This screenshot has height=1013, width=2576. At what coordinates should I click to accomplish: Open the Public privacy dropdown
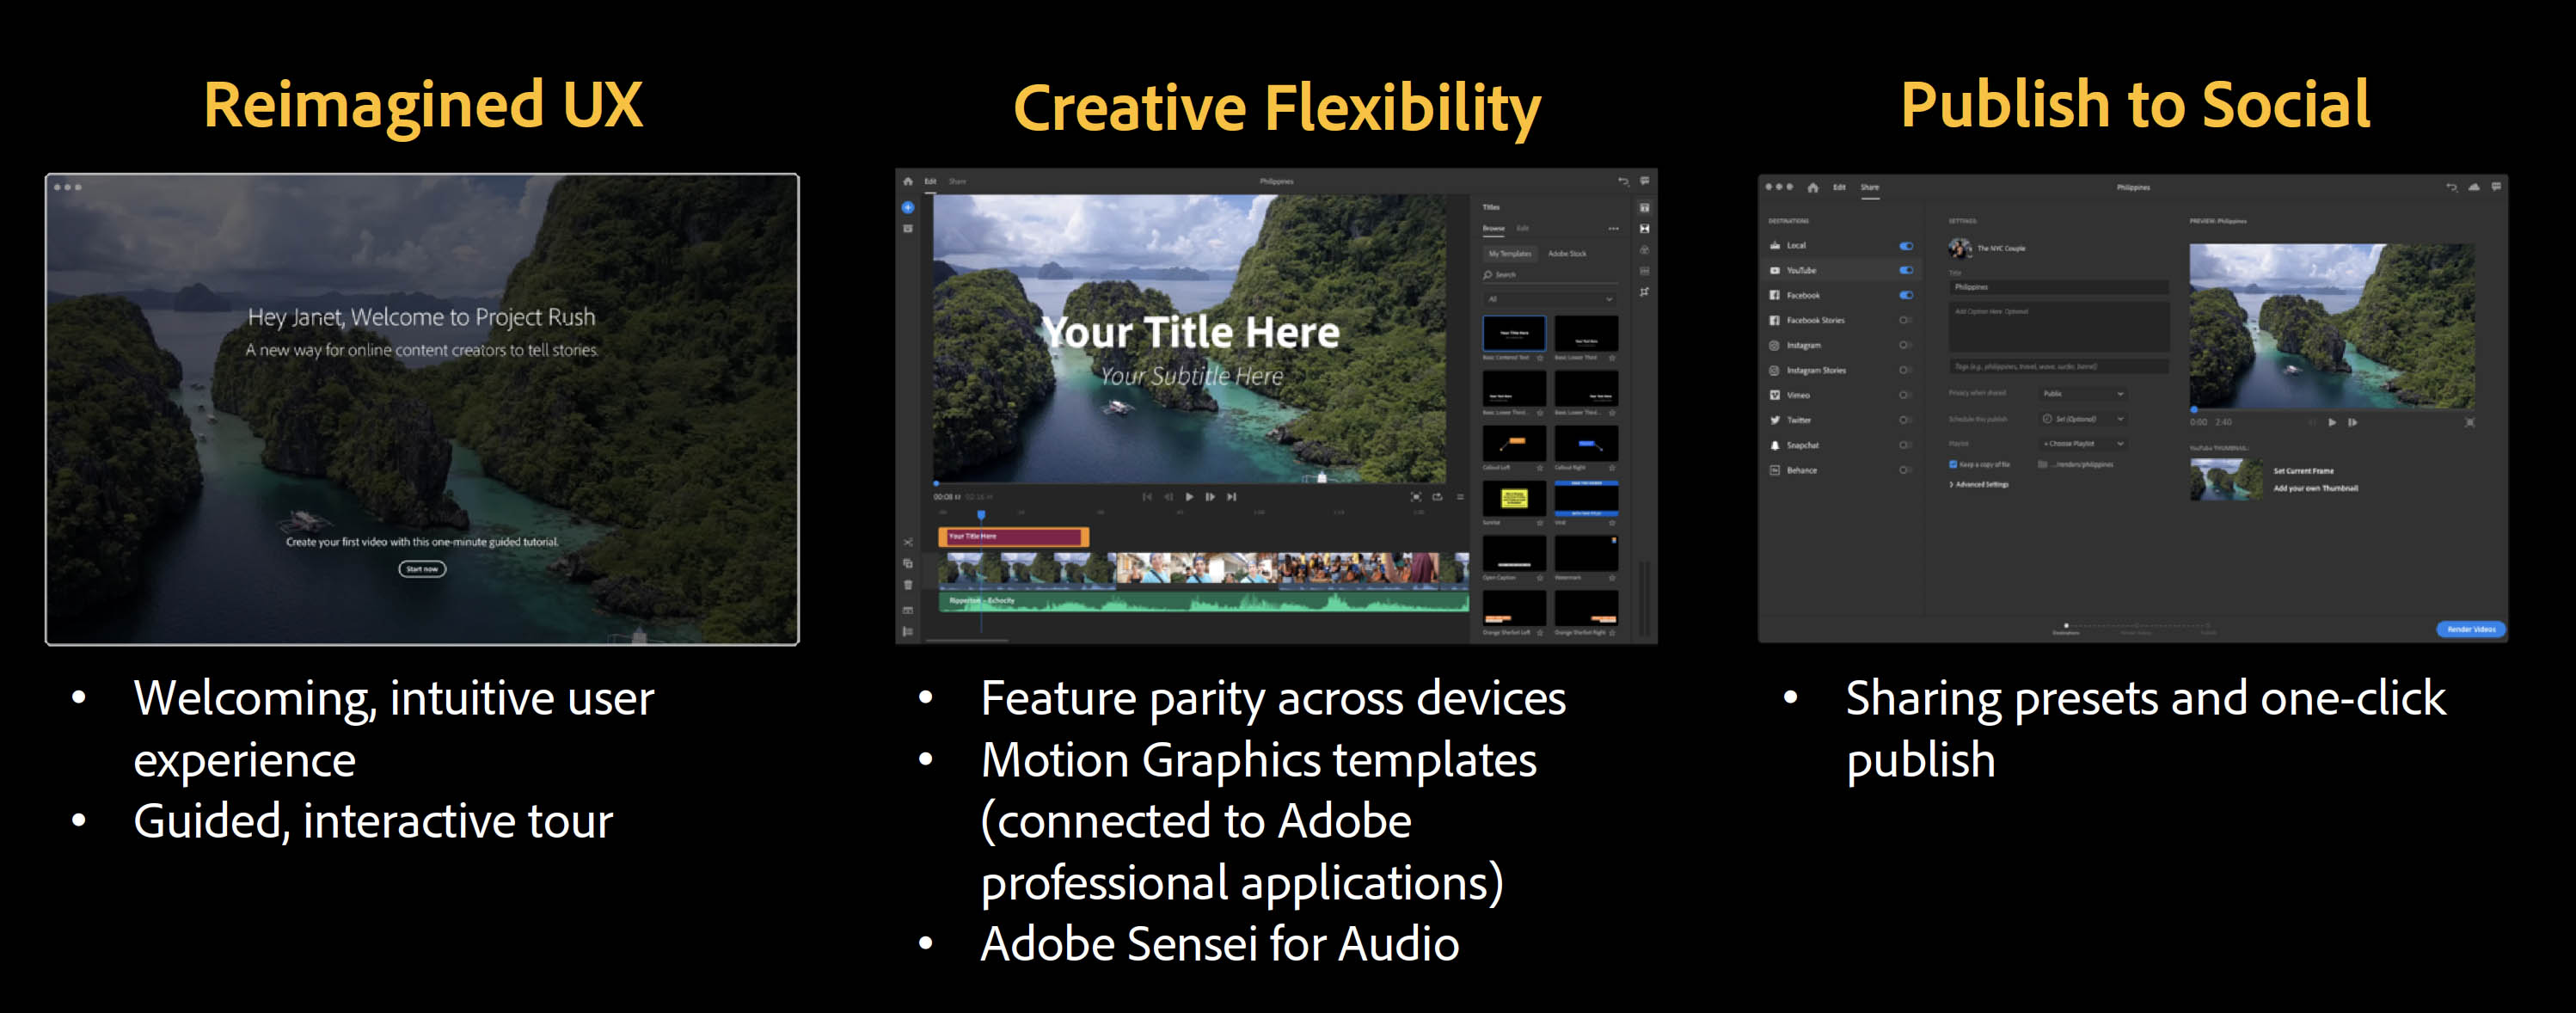(x=2083, y=394)
